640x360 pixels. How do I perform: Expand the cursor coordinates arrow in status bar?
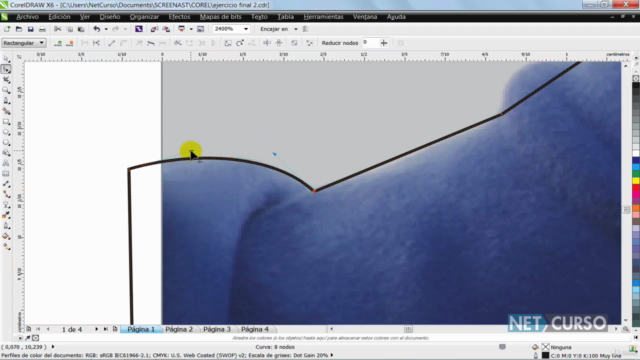point(53,347)
